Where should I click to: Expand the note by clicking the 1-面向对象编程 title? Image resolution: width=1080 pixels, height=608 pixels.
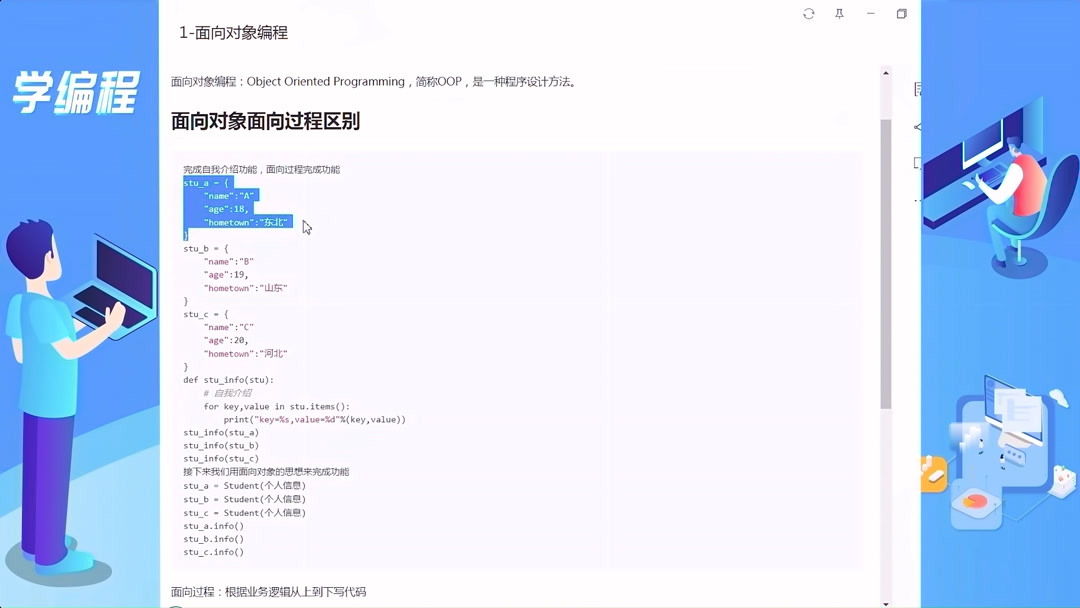point(234,33)
